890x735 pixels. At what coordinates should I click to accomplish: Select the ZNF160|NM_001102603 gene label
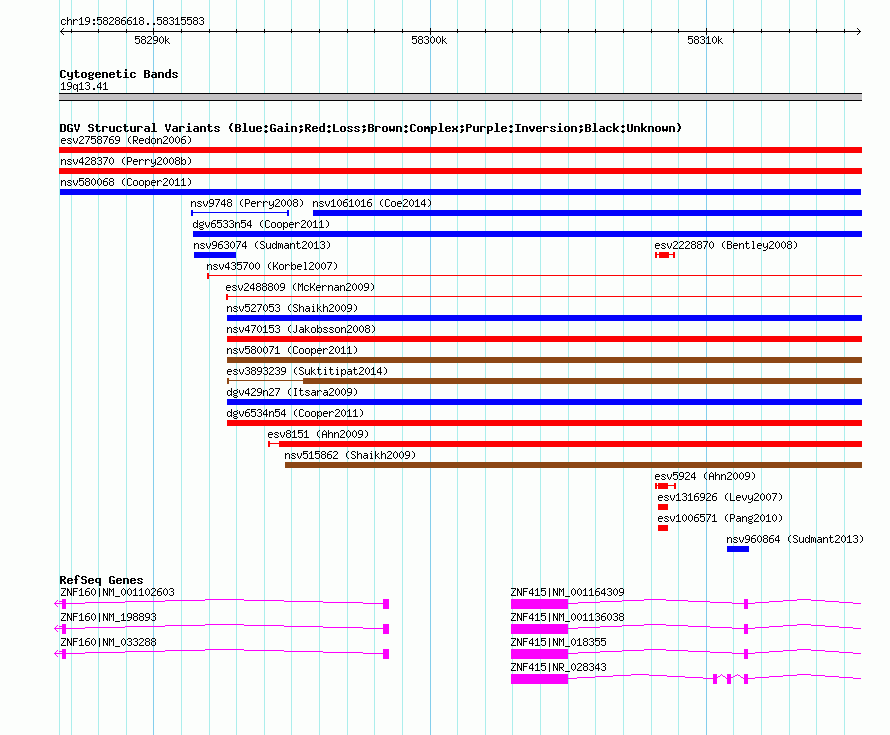pyautogui.click(x=117, y=592)
